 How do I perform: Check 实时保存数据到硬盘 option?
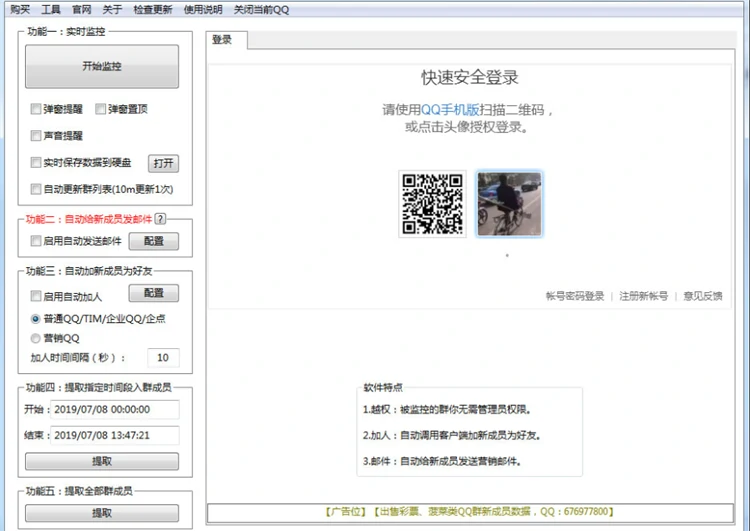pos(36,163)
